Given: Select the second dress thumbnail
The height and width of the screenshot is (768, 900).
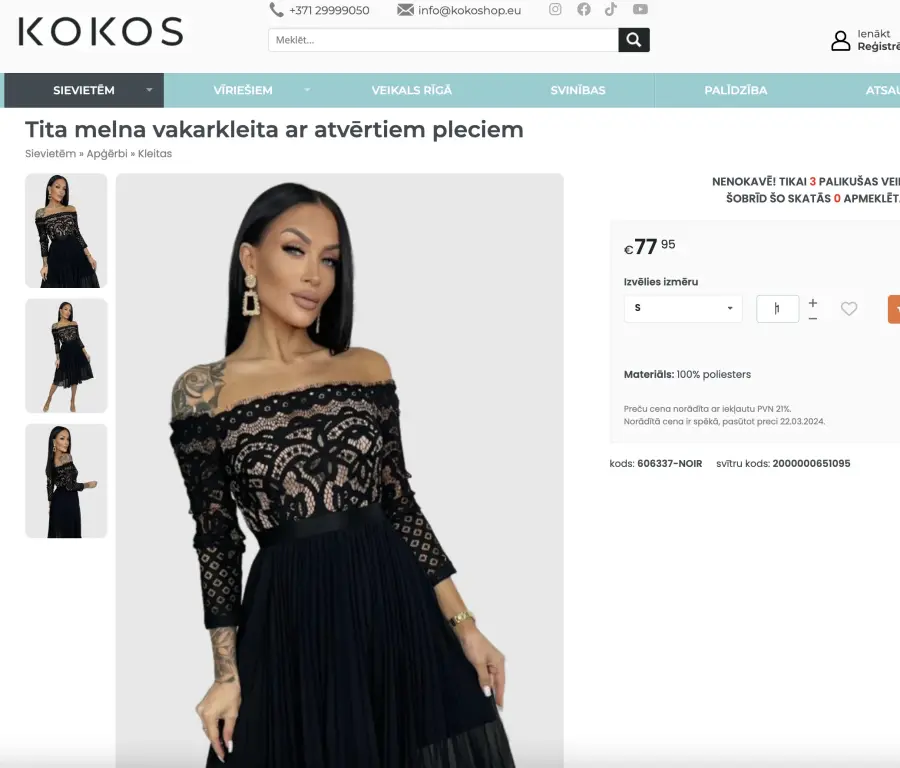Looking at the screenshot, I should [x=66, y=356].
